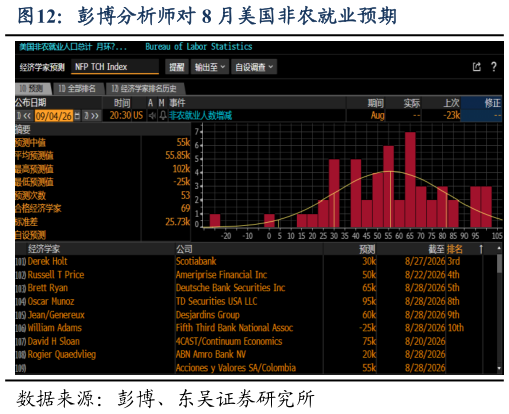The width and height of the screenshot is (509, 414).
Task: Open the 输出至 dropdown
Action: (210, 67)
